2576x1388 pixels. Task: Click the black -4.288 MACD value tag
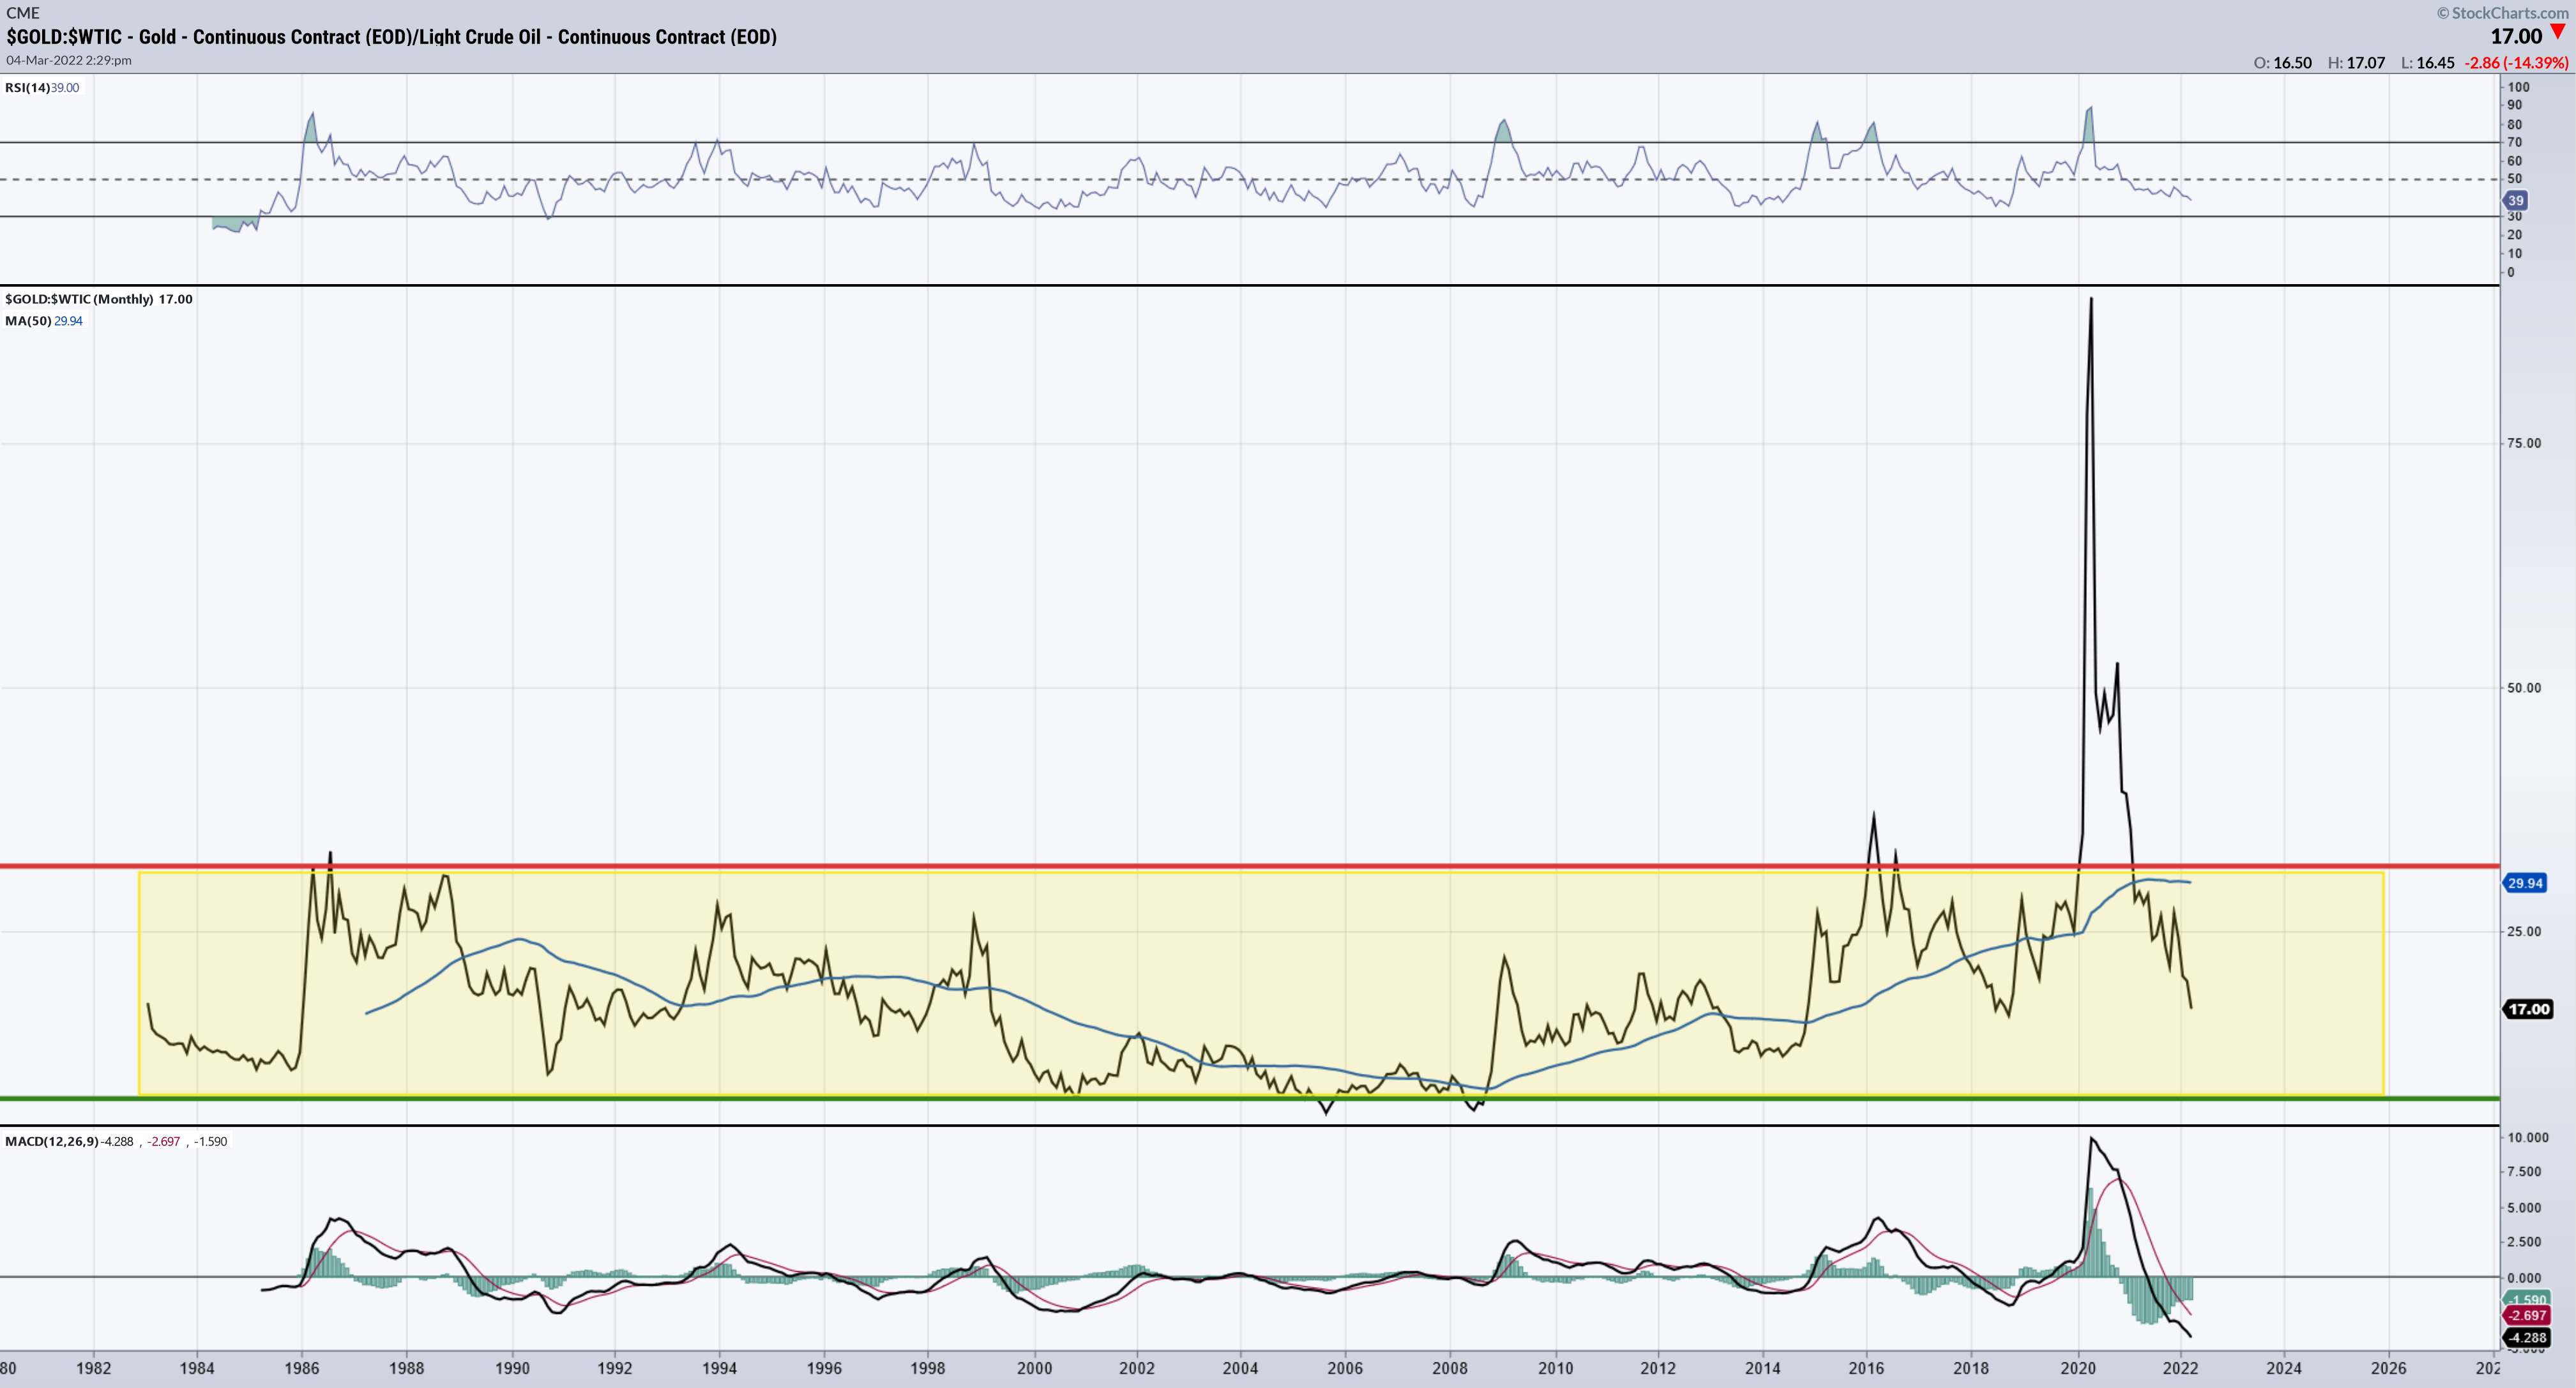tap(2527, 1337)
